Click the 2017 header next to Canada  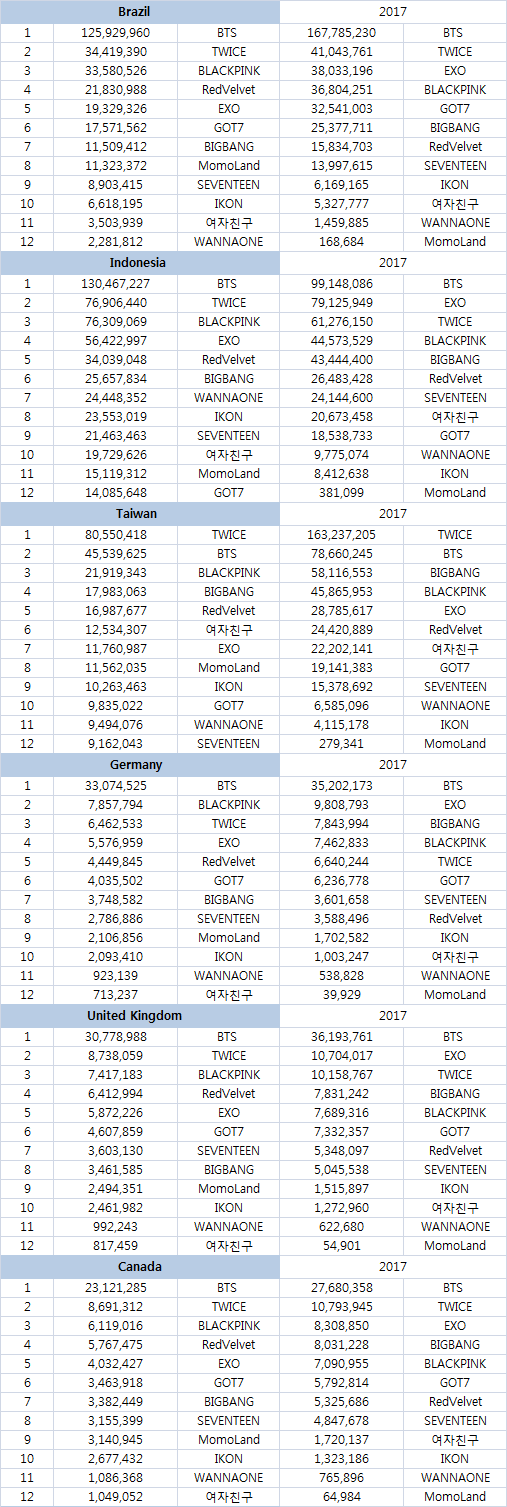393,1268
